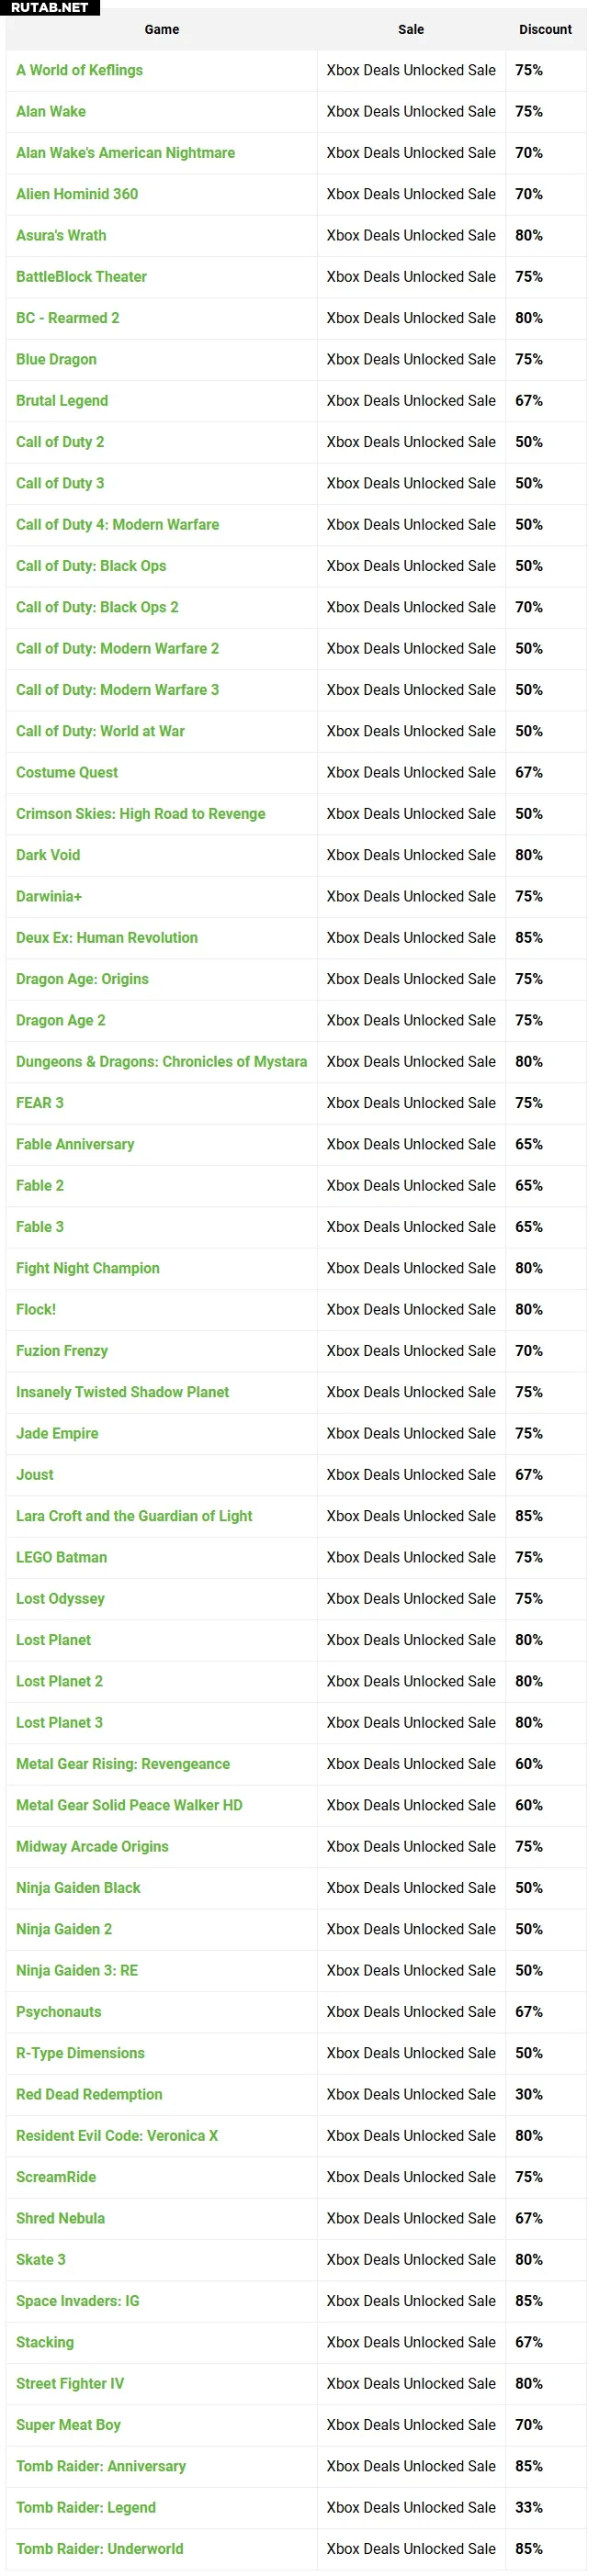Open the A World of Keflings link
This screenshot has height=2576, width=599.
(x=79, y=70)
